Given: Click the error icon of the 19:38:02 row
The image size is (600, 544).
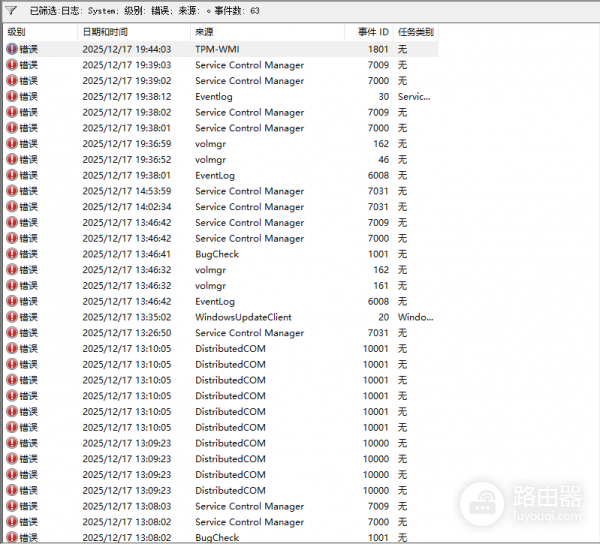Looking at the screenshot, I should click(x=12, y=112).
